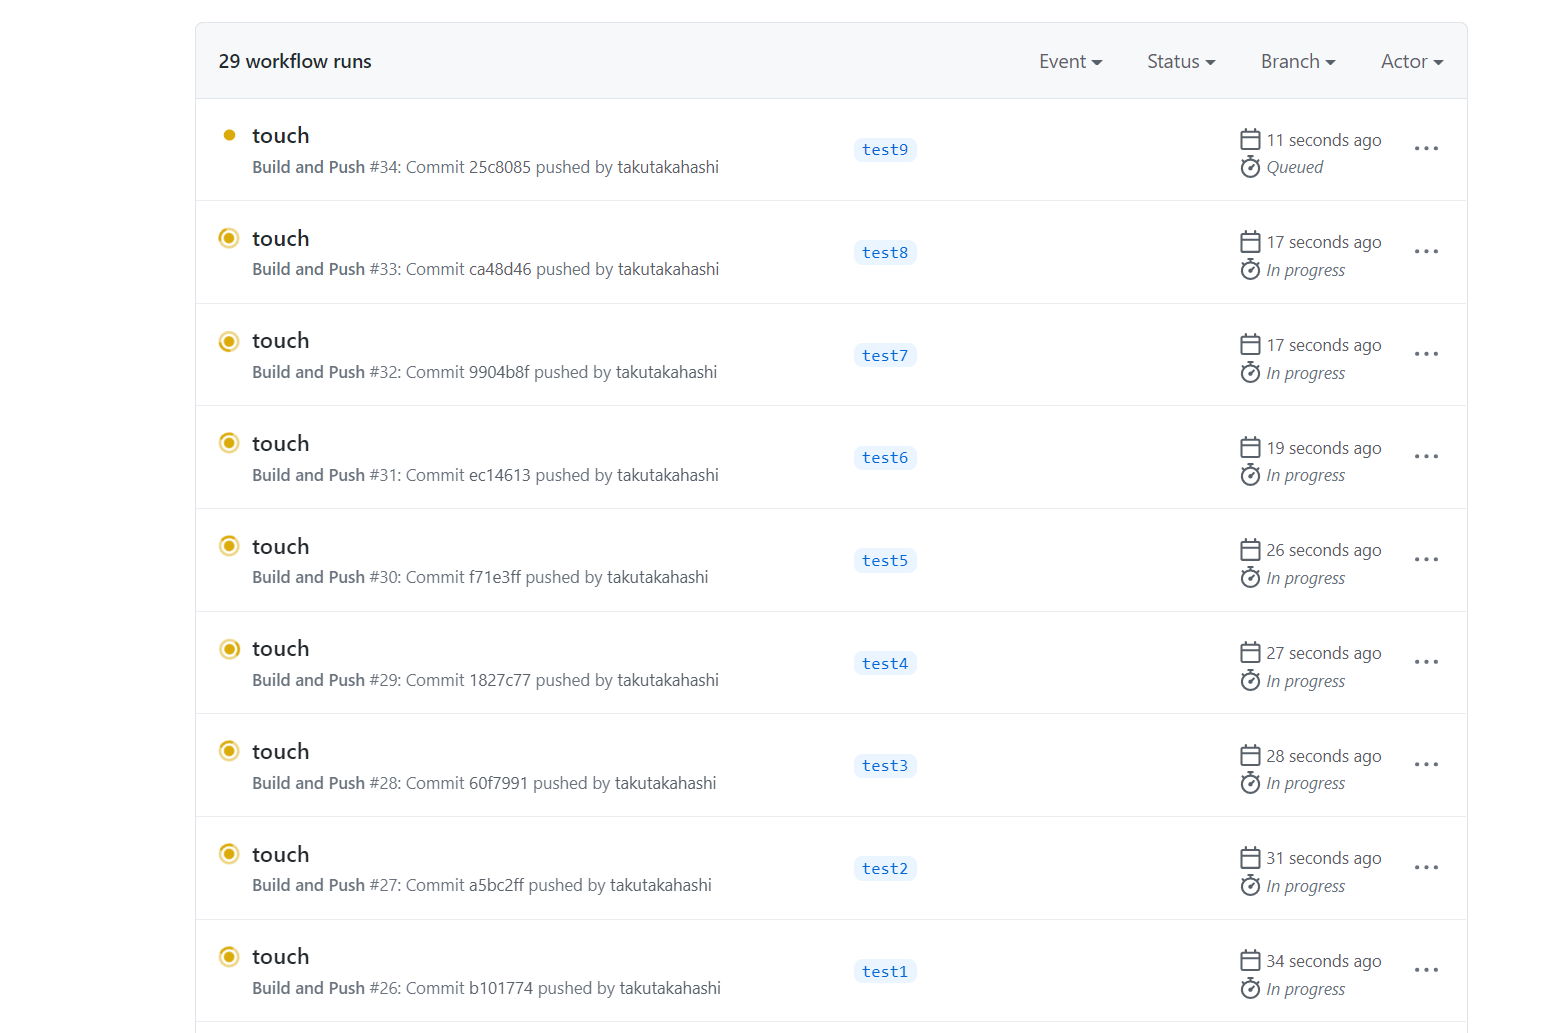Click the test3 branch label
Image resolution: width=1553 pixels, height=1033 pixels.
tap(885, 766)
